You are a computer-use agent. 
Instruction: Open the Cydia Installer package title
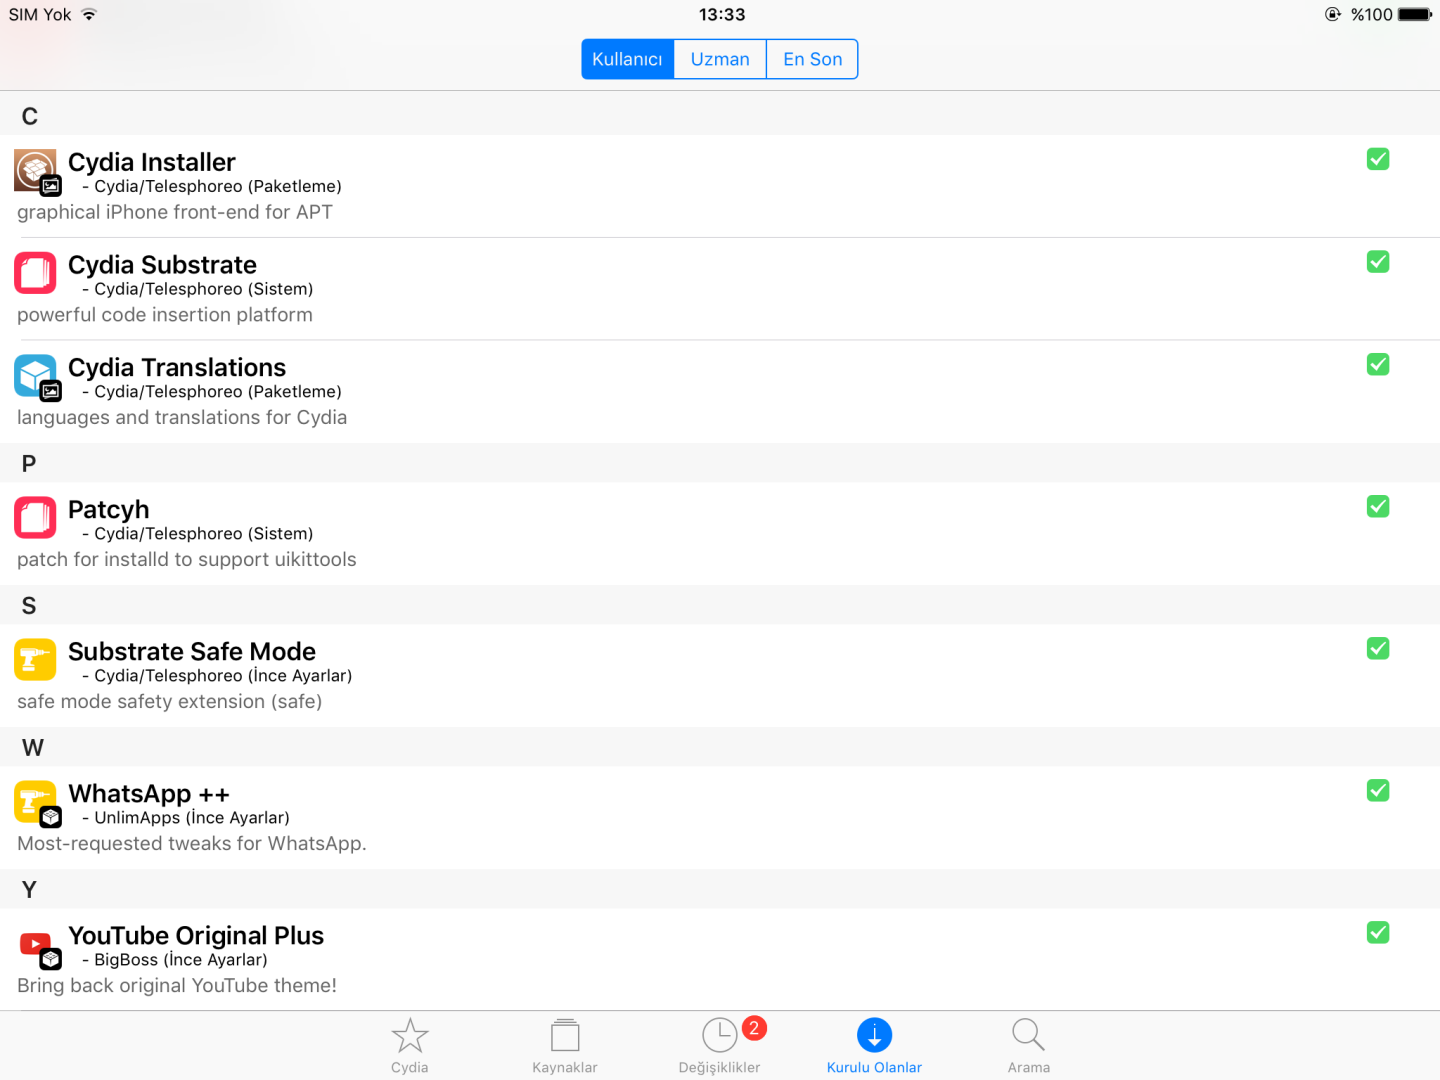click(x=152, y=162)
